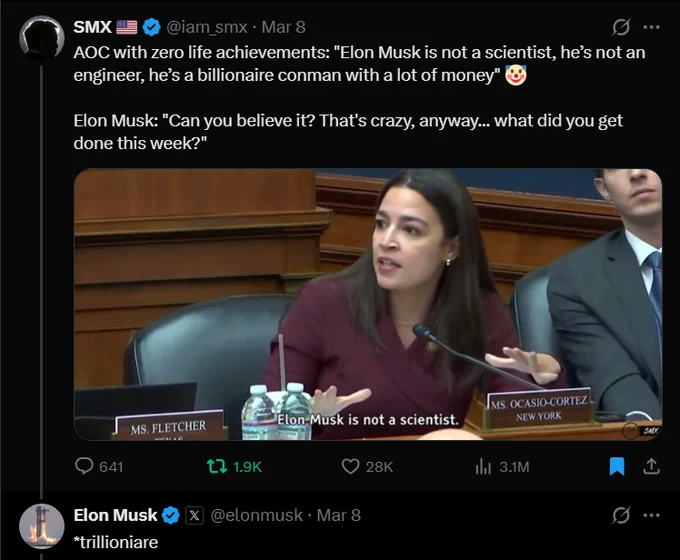Screen dimensions: 680x560
Task: Open more options menu for SMX post
Action: [651, 27]
